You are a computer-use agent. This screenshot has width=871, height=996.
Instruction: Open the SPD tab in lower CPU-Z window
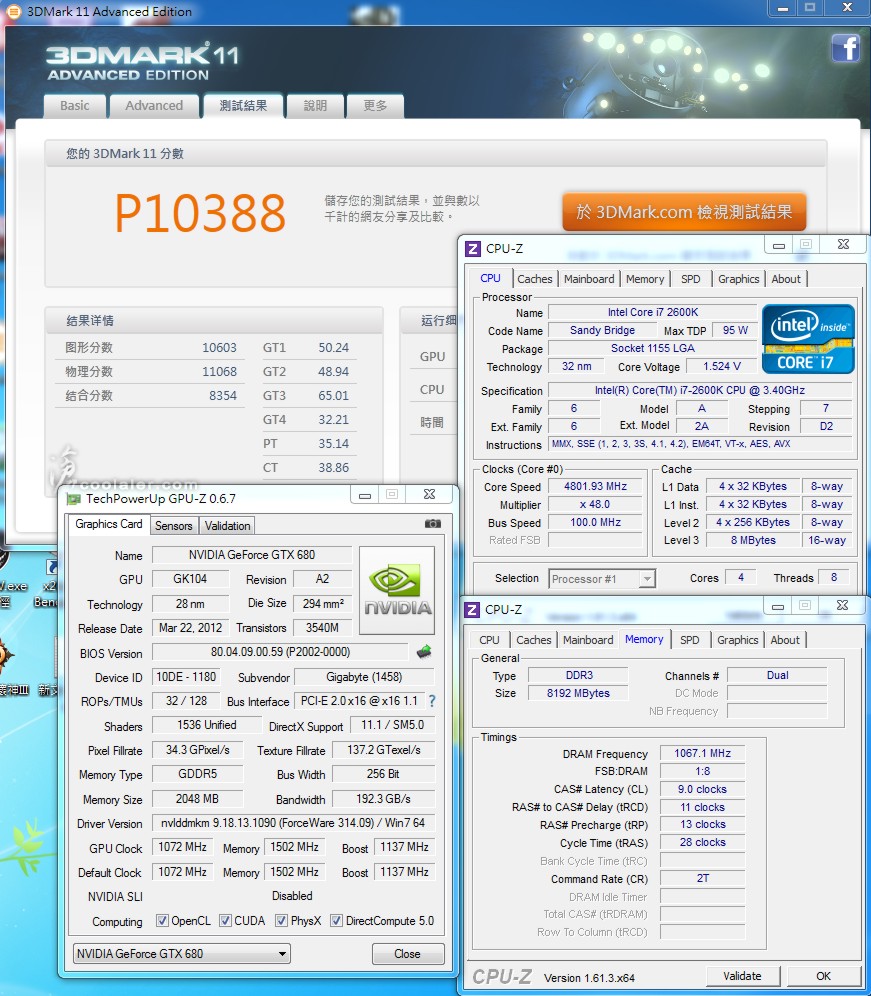689,640
